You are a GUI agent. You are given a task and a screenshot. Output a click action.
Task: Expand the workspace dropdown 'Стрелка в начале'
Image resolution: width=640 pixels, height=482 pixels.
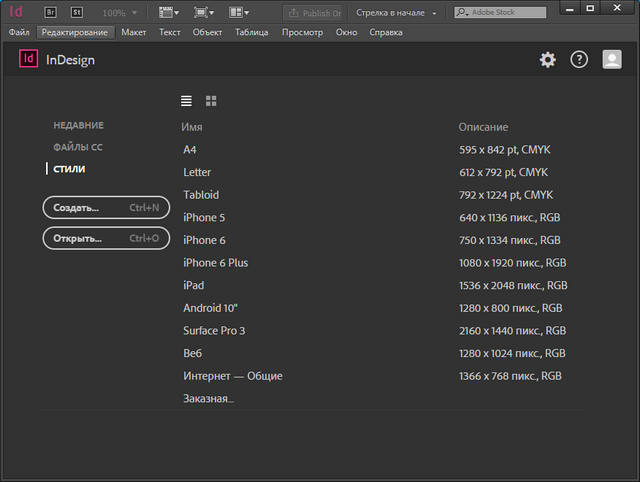[x=397, y=13]
